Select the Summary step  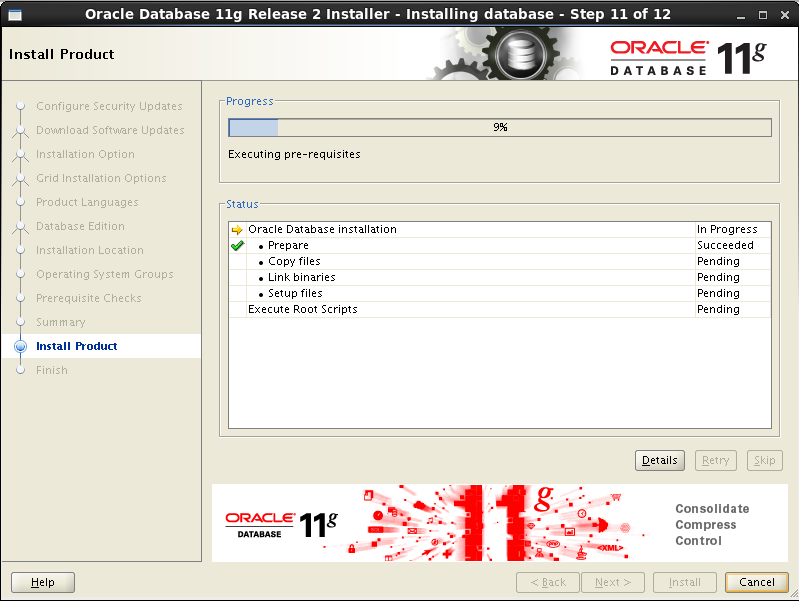click(61, 322)
